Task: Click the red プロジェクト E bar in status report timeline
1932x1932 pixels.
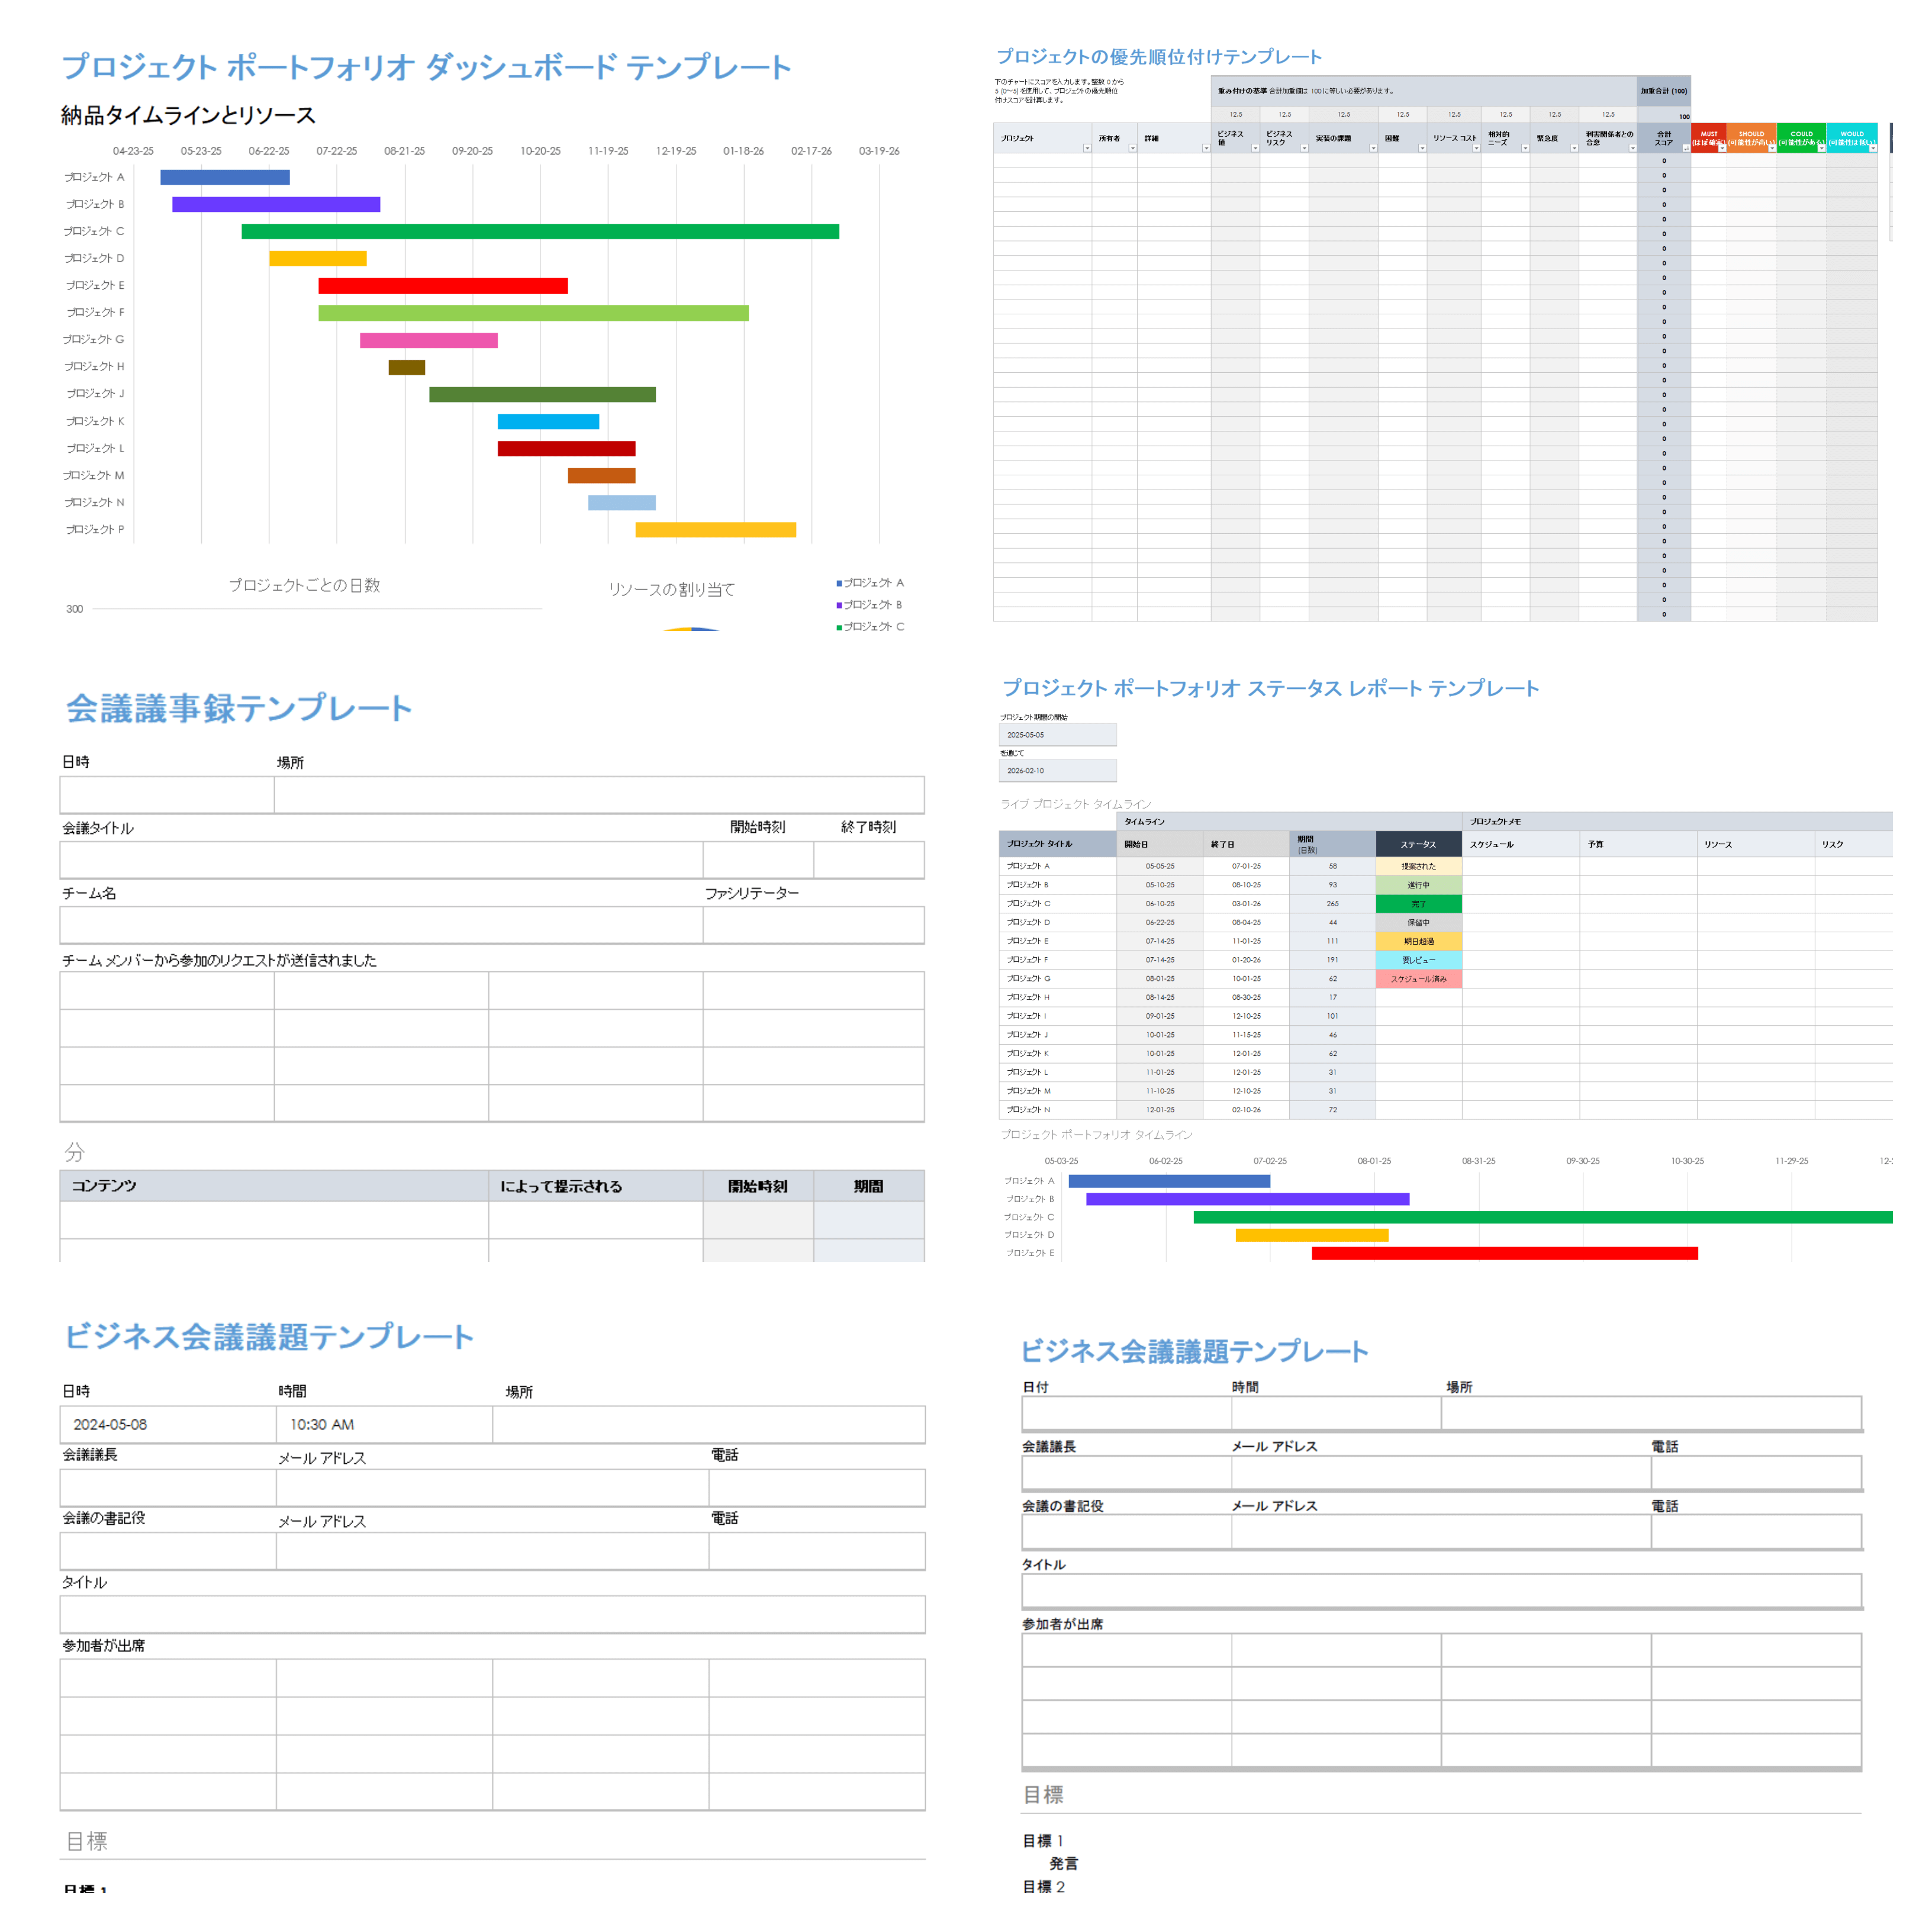Action: coord(1504,1254)
